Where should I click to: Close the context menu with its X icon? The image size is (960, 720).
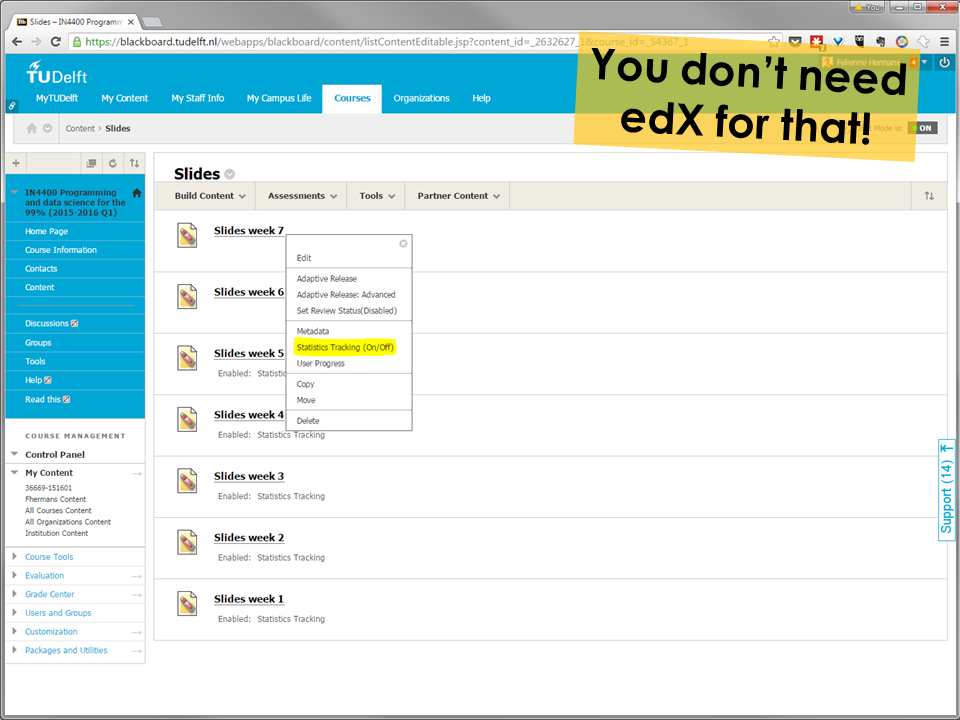(403, 243)
